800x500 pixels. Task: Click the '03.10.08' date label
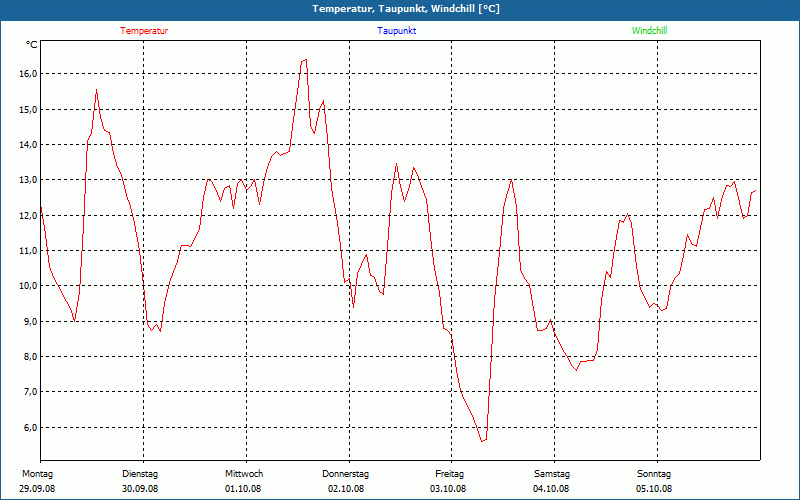(448, 489)
